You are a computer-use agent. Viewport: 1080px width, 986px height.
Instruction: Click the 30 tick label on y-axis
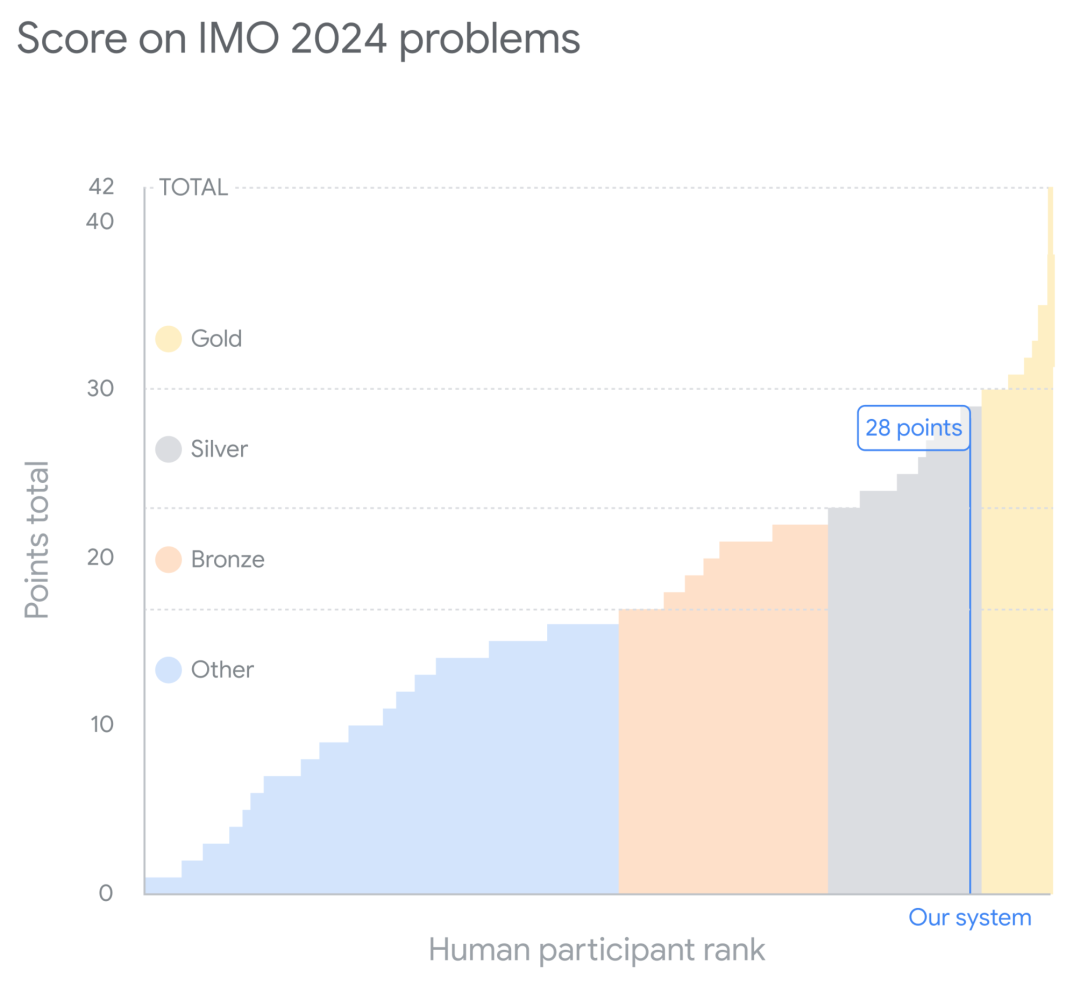101,389
